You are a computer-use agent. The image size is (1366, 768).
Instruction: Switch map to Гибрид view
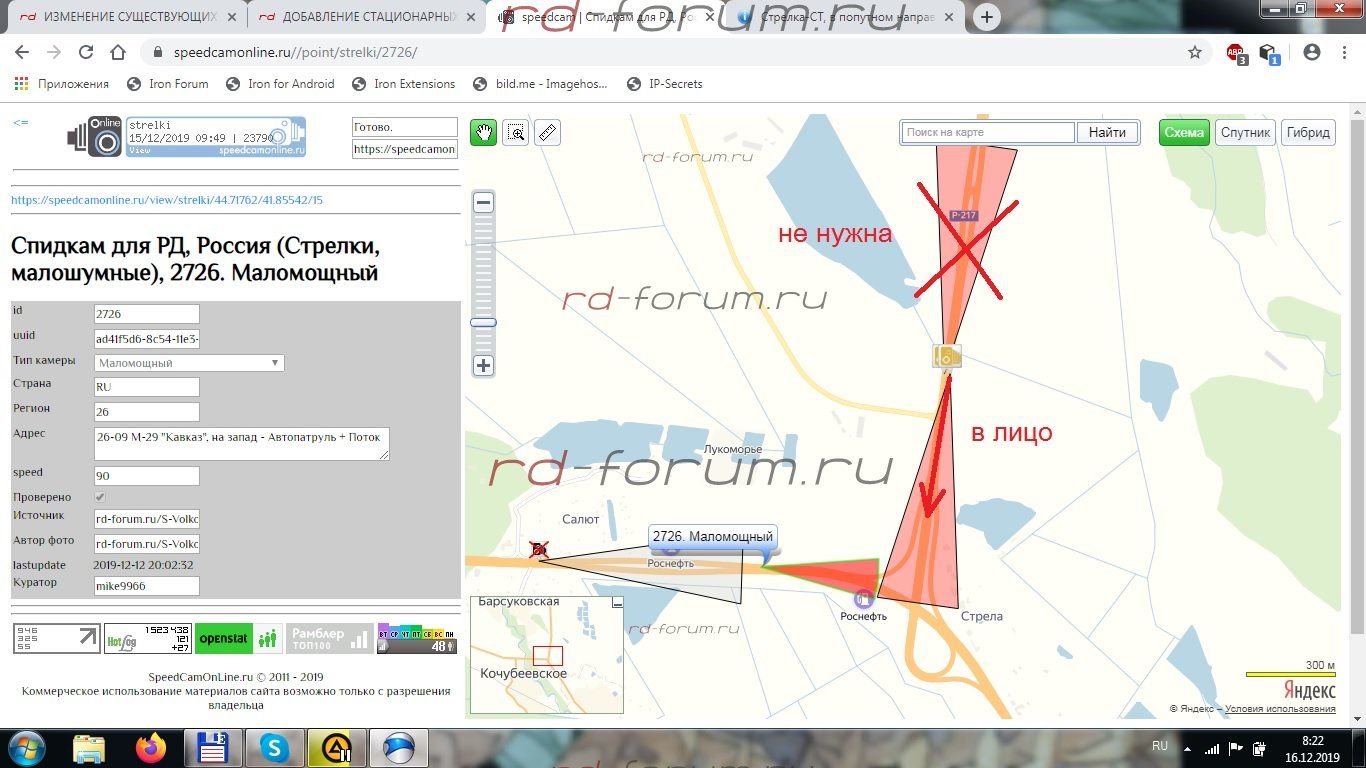point(1308,133)
